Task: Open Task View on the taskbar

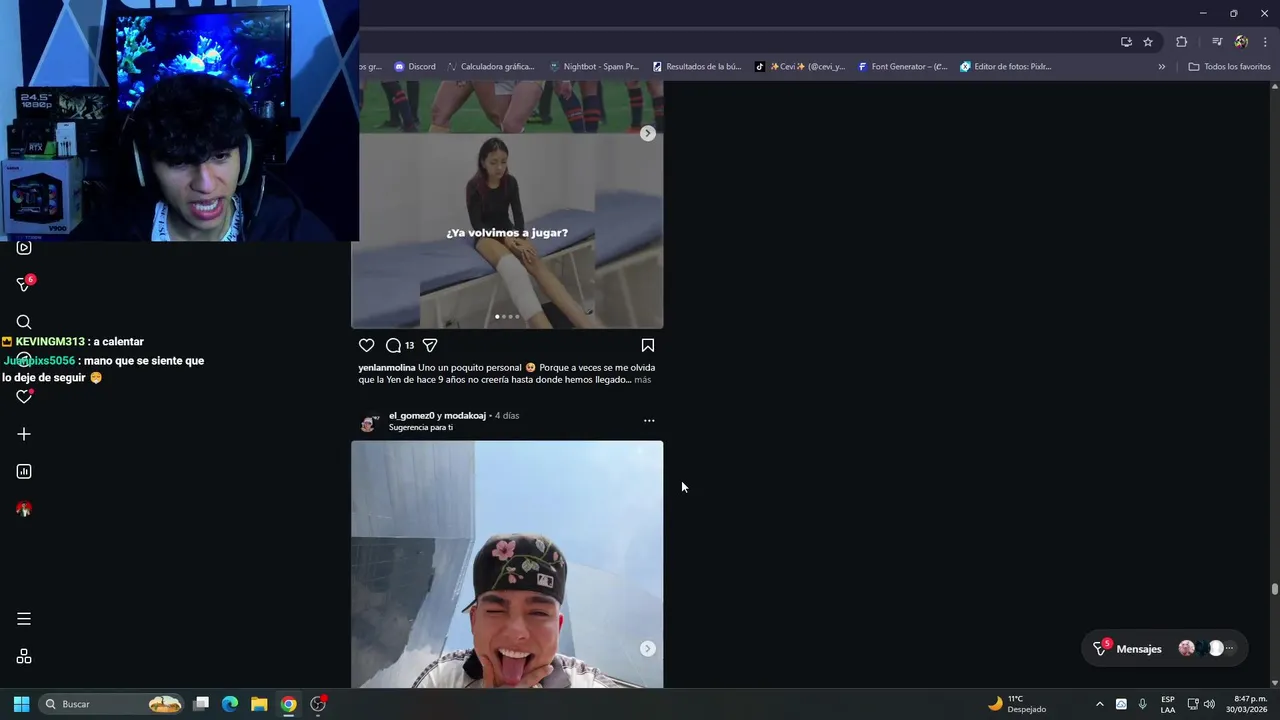Action: pyautogui.click(x=201, y=704)
